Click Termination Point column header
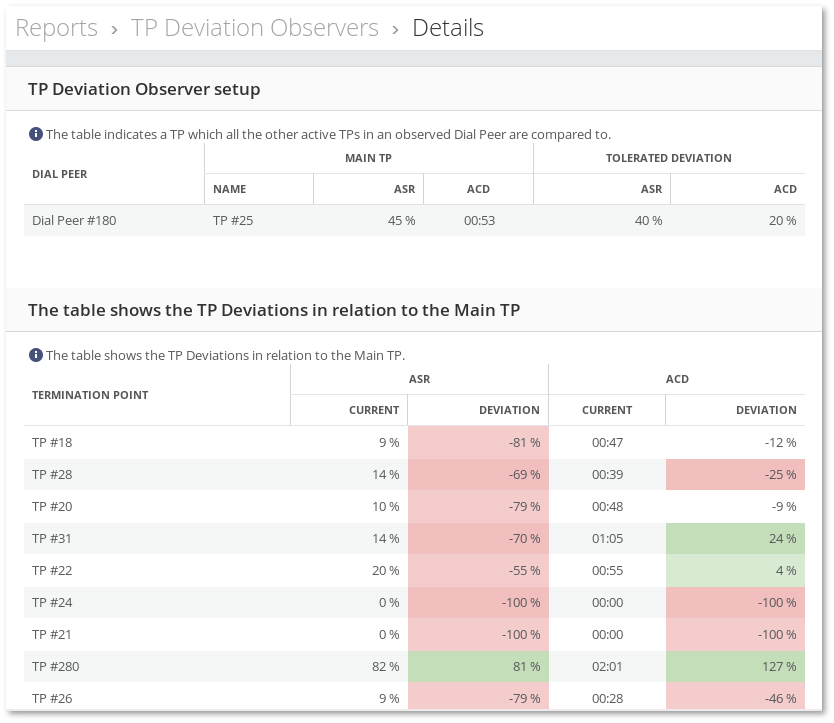The width and height of the screenshot is (834, 723). point(90,395)
